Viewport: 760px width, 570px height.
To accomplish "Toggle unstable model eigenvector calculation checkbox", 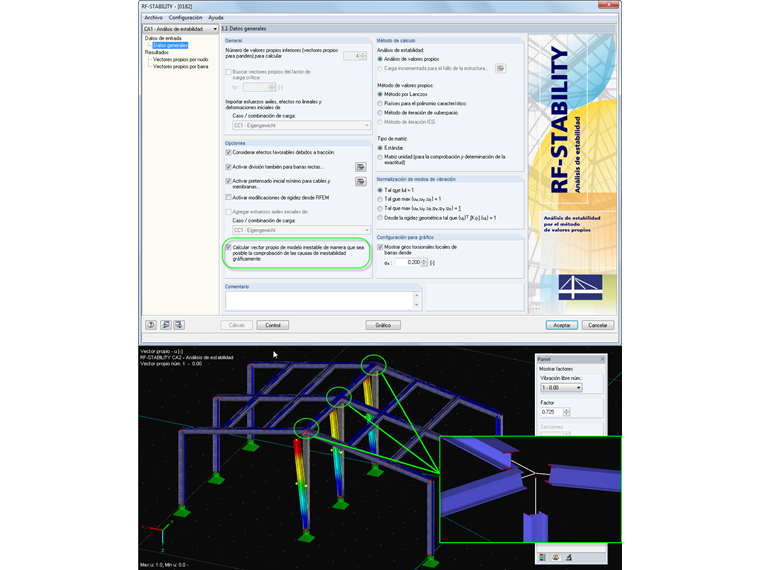I will pyautogui.click(x=228, y=248).
